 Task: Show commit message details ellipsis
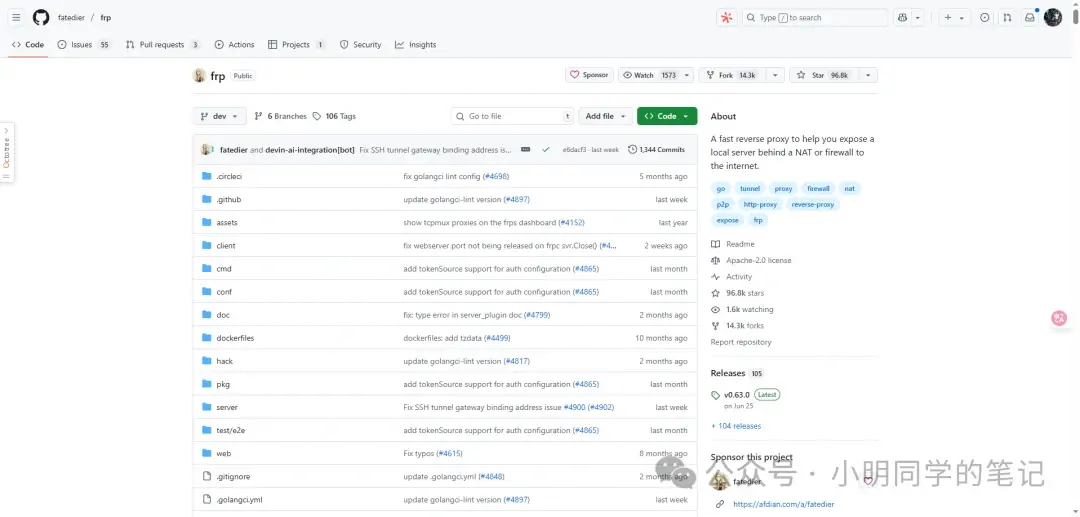pyautogui.click(x=526, y=149)
